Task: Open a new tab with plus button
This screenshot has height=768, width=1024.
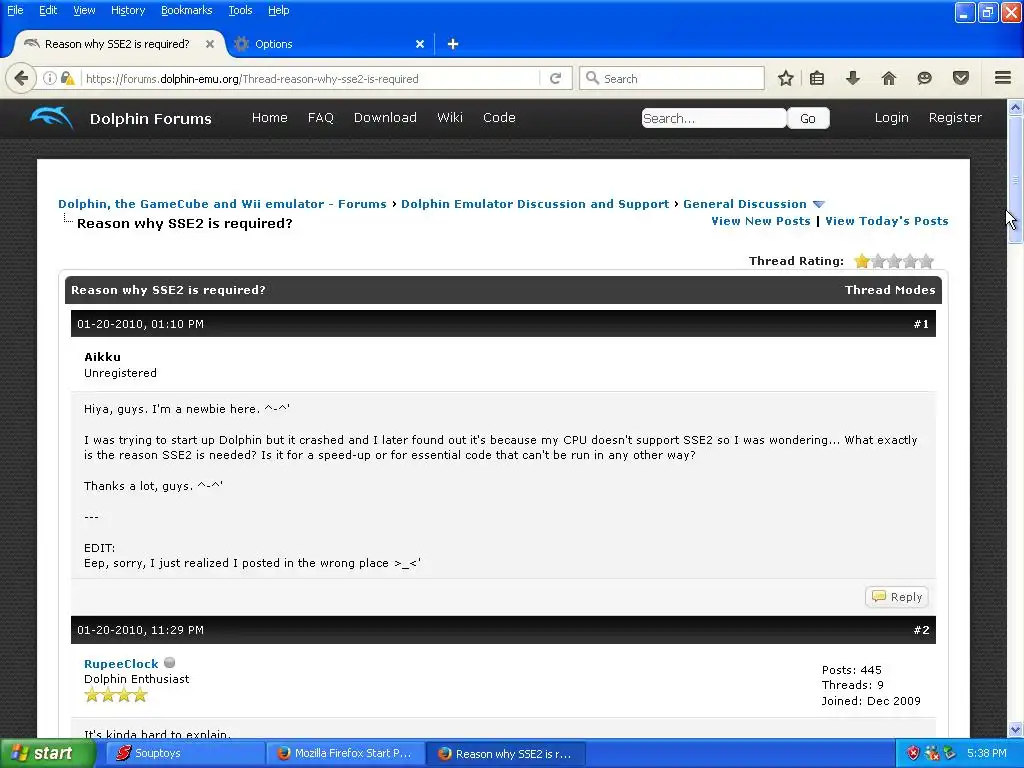Action: 453,44
